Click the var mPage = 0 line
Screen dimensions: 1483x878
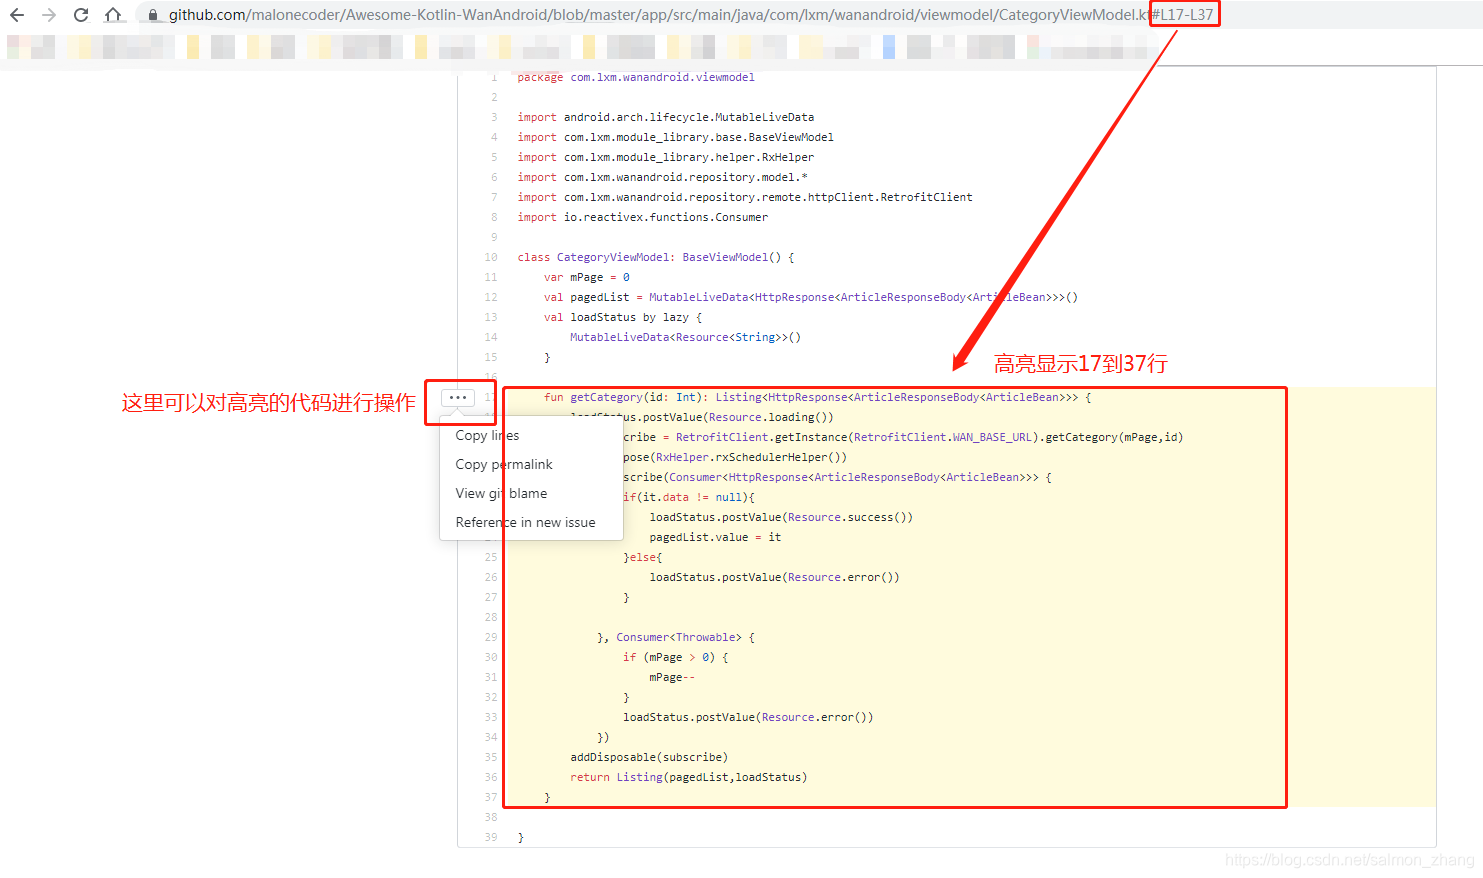[x=587, y=277]
